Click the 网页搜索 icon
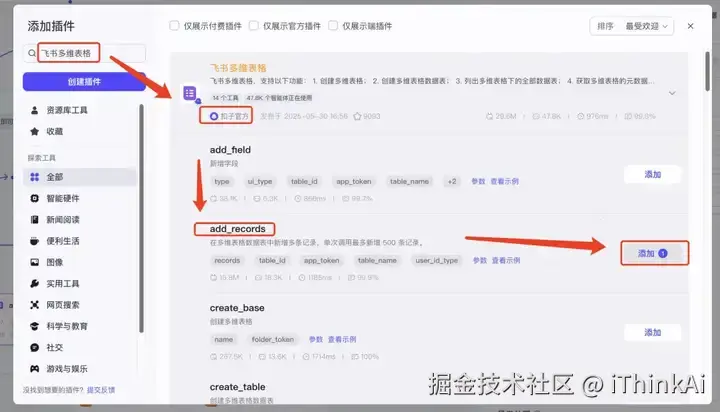This screenshot has width=720, height=412. [34, 305]
